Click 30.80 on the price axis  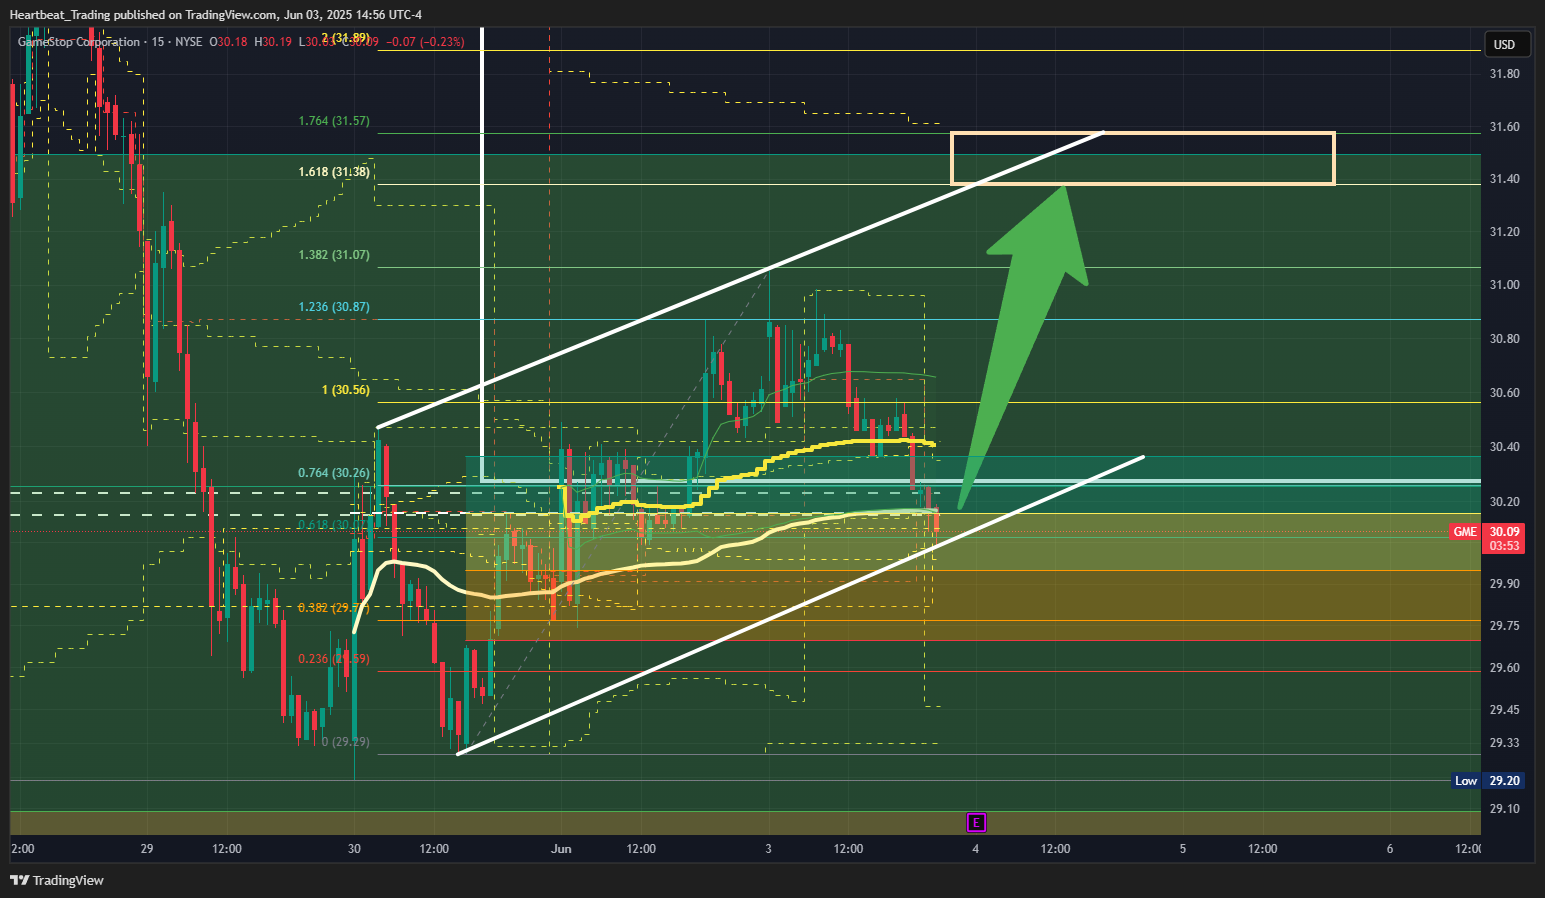pyautogui.click(x=1504, y=339)
